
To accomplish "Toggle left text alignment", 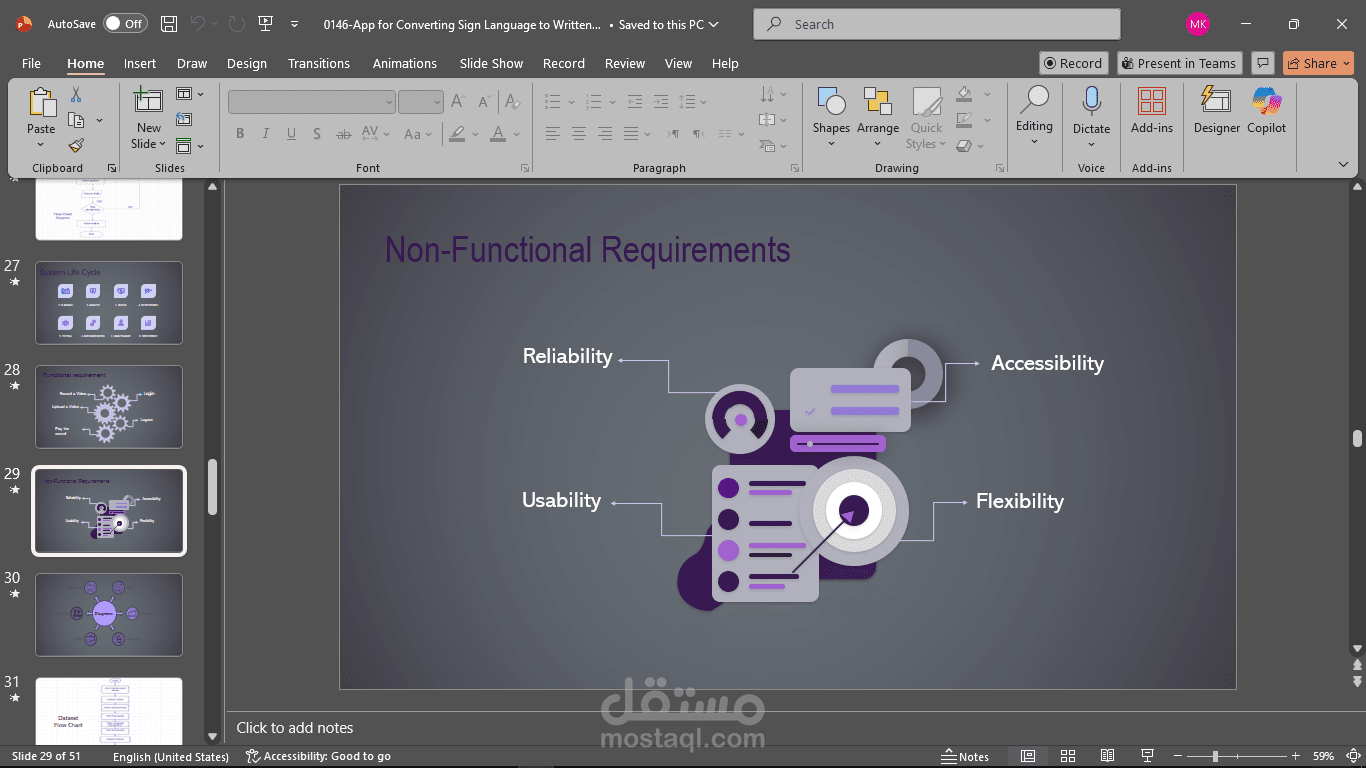I will [x=553, y=133].
